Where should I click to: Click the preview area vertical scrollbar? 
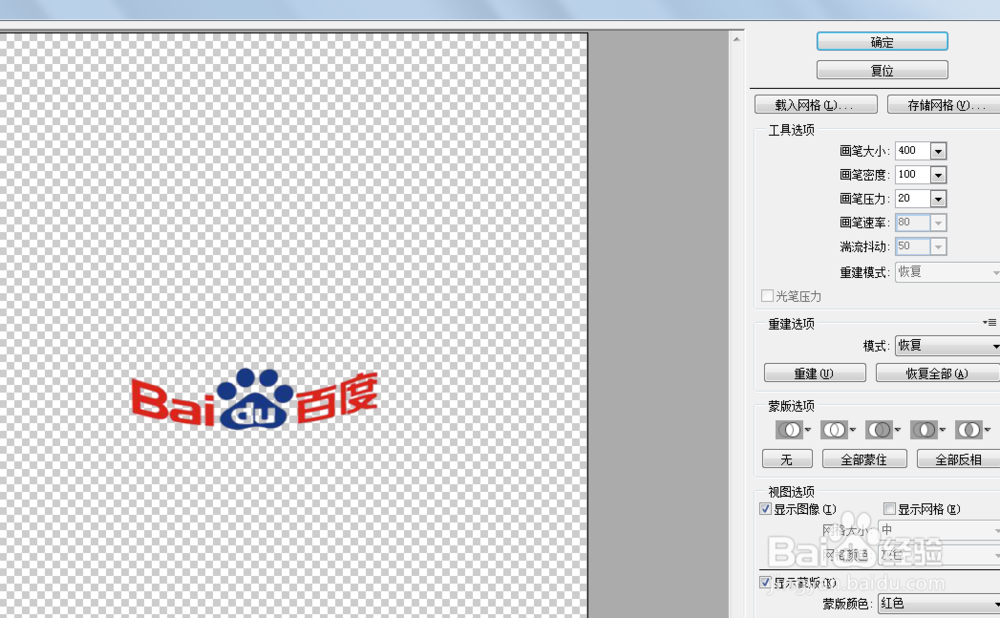tap(737, 300)
